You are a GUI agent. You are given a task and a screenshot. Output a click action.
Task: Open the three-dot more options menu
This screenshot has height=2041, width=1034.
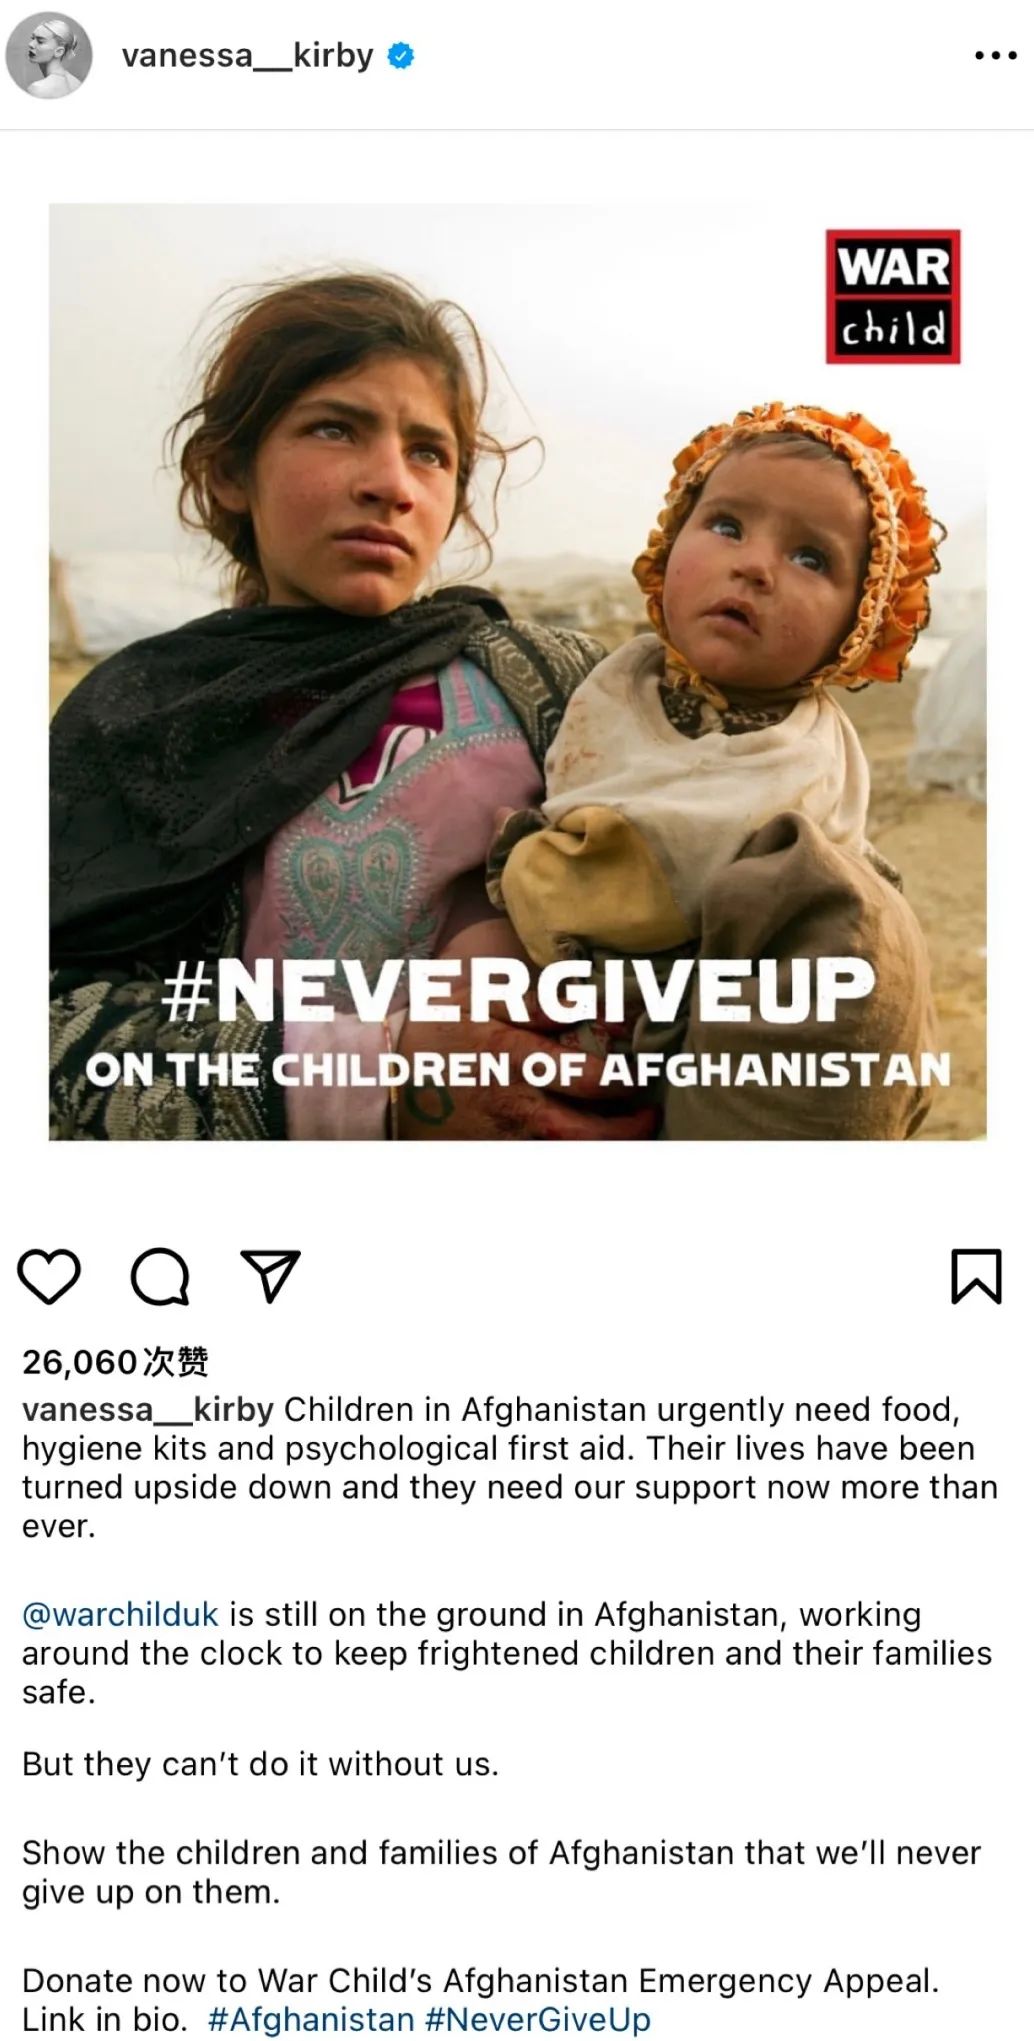[x=995, y=56]
